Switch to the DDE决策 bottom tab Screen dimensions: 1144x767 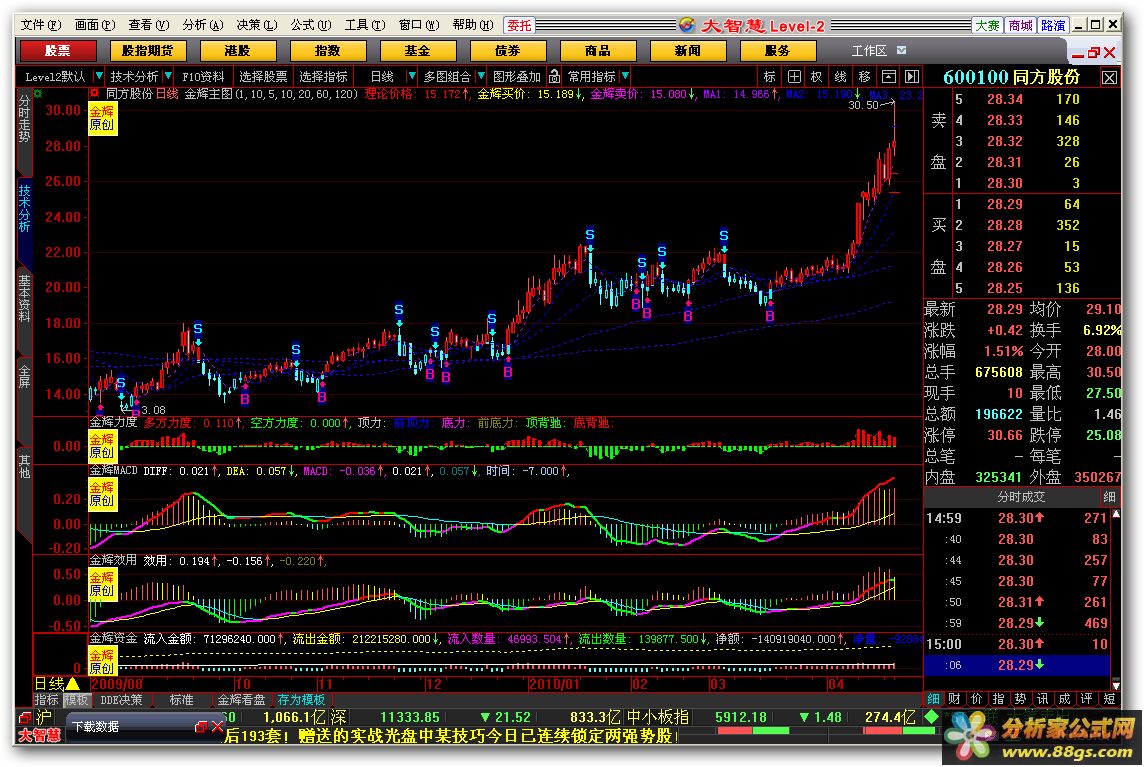[x=122, y=700]
